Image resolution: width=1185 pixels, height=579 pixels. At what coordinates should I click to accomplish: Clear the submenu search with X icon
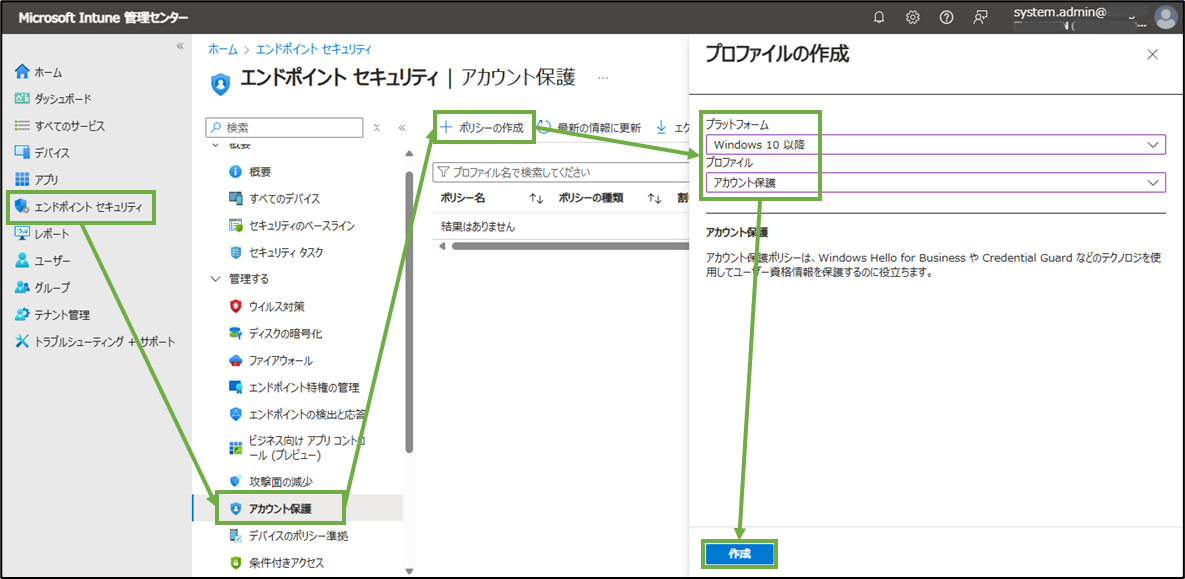pyautogui.click(x=376, y=128)
